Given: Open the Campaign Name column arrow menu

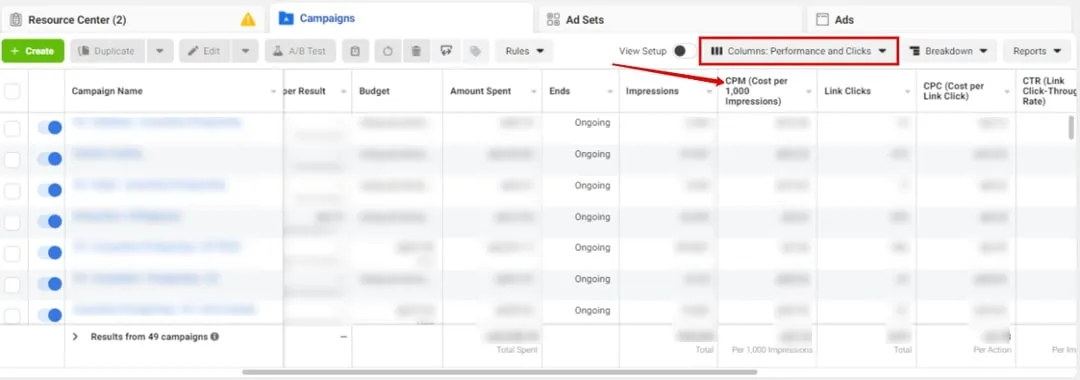Looking at the screenshot, I should click(x=274, y=92).
